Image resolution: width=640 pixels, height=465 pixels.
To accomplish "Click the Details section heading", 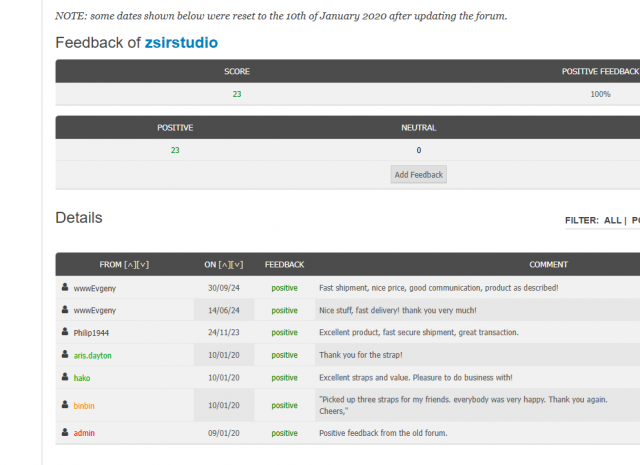I will 79,218.
